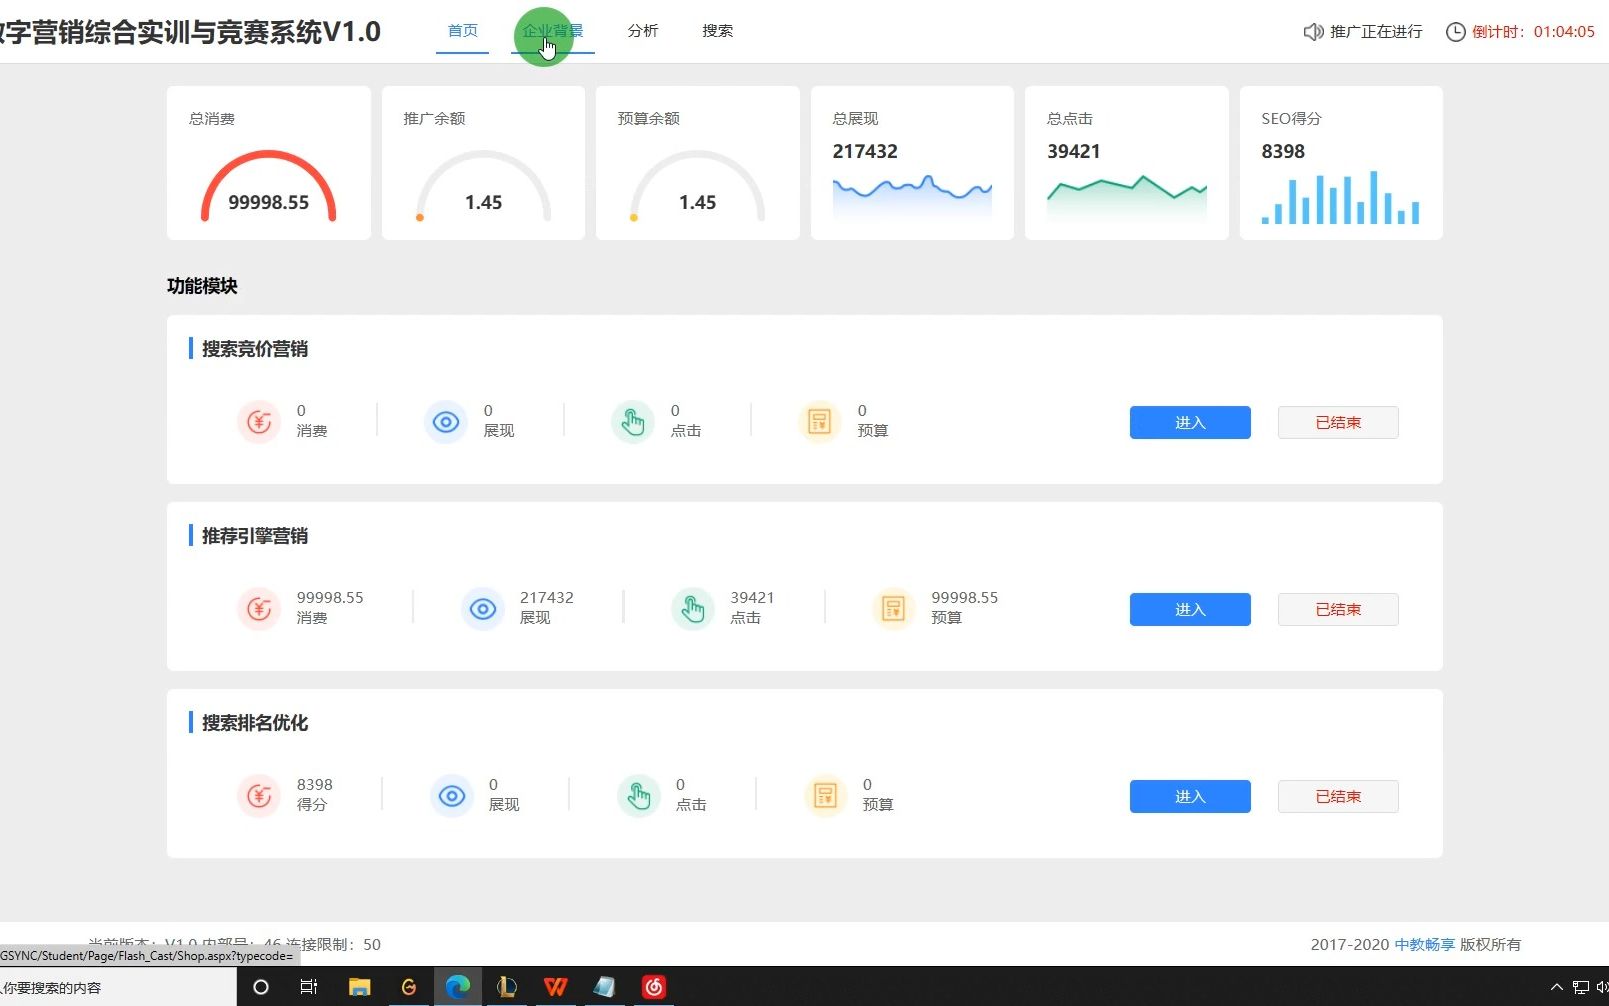Click the Windows search box
1609x1006 pixels.
(118, 987)
